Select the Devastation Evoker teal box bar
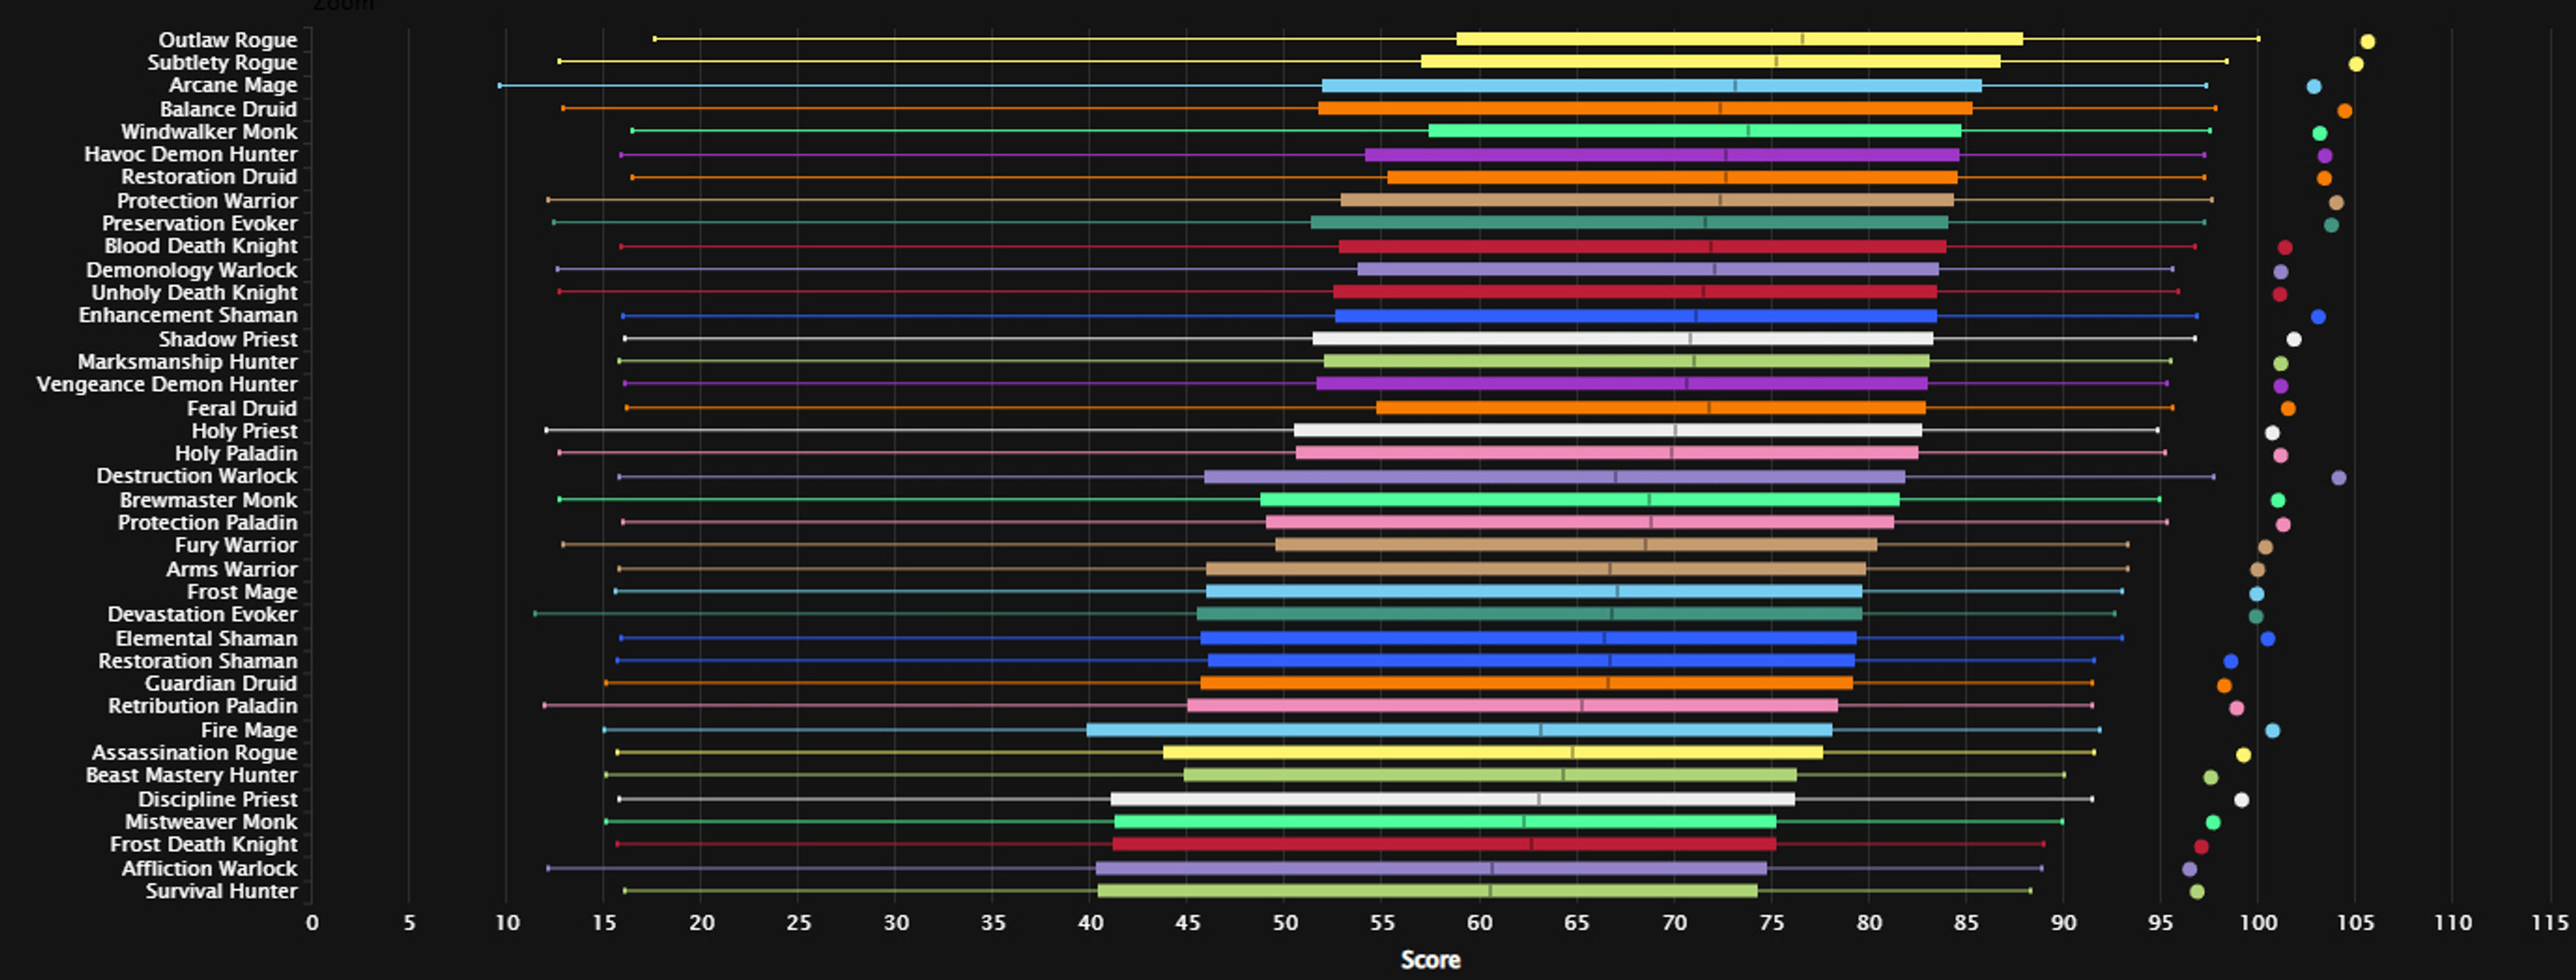Screen dimensions: 2576x980 click(1528, 614)
